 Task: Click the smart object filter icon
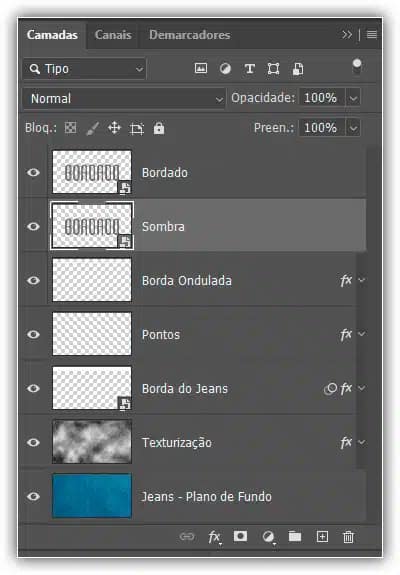click(x=298, y=69)
